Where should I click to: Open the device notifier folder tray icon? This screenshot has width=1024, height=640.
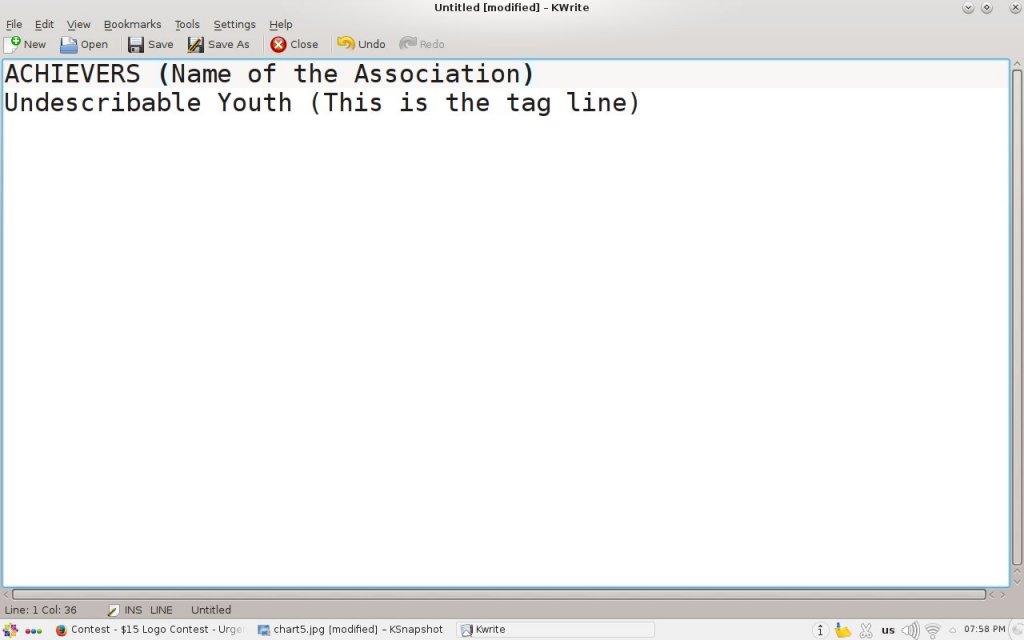pos(843,630)
